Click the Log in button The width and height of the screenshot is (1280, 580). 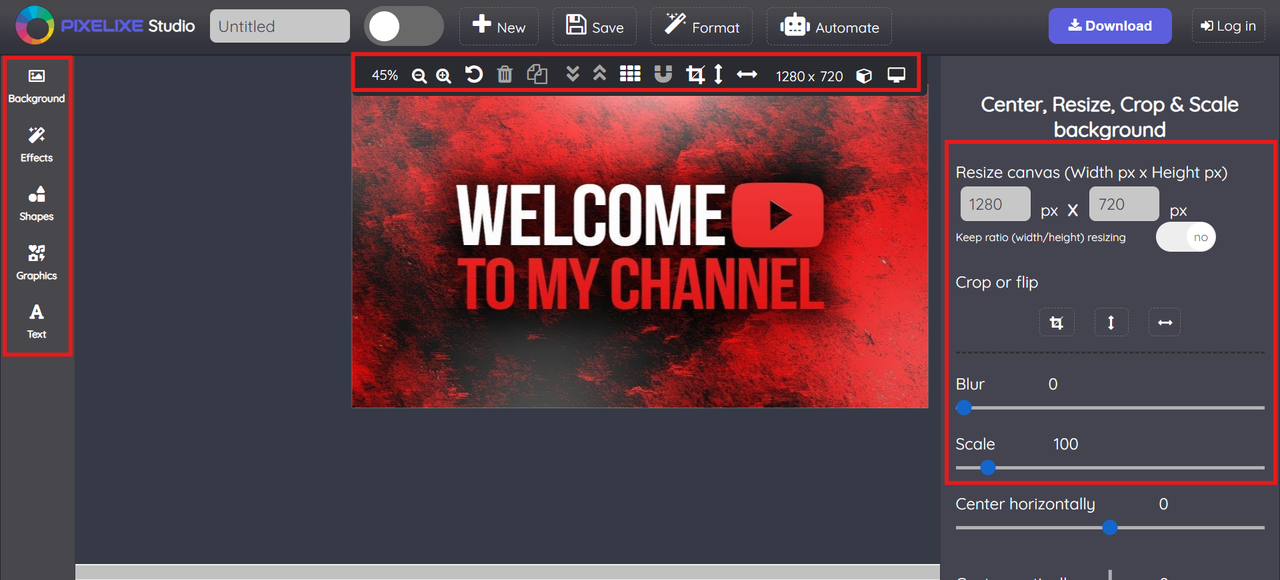tap(1228, 26)
